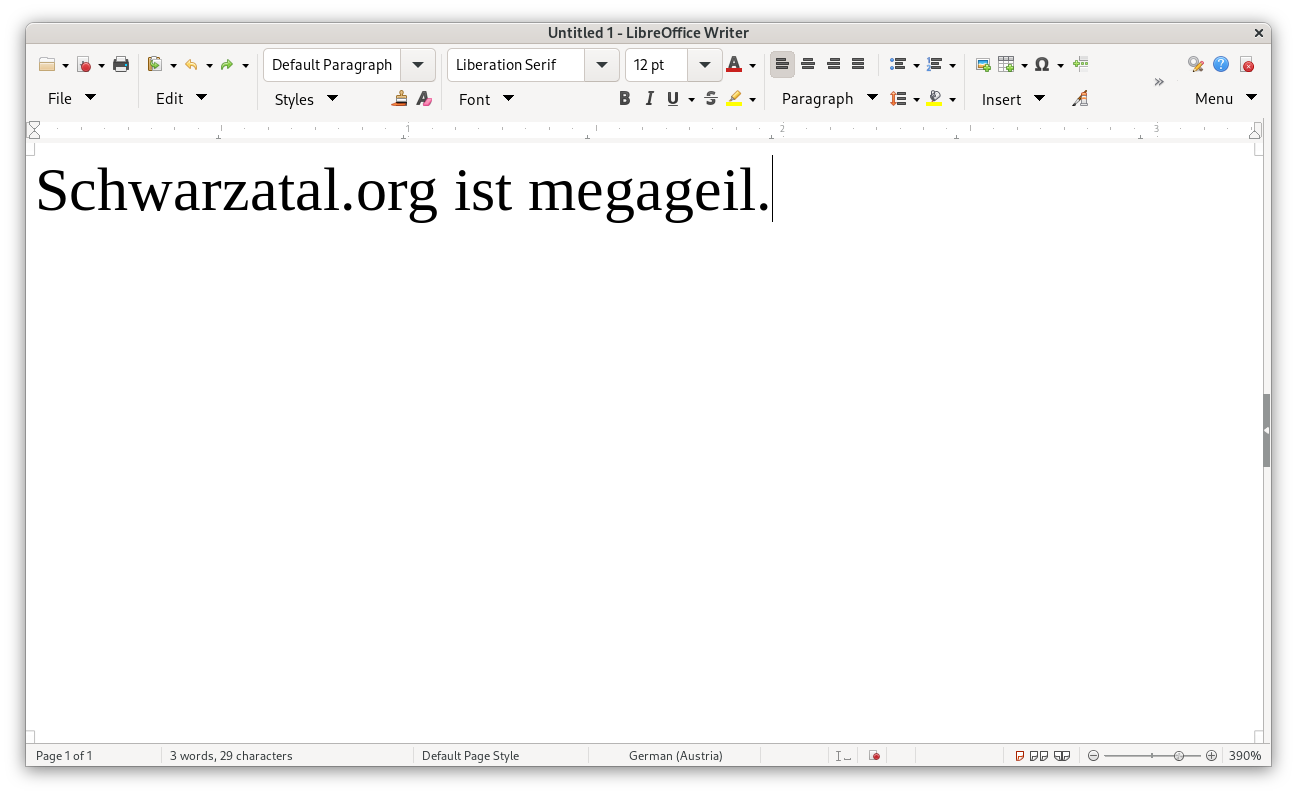The image size is (1297, 795).
Task: Expand the 12 pt font size dropdown
Action: pos(705,65)
